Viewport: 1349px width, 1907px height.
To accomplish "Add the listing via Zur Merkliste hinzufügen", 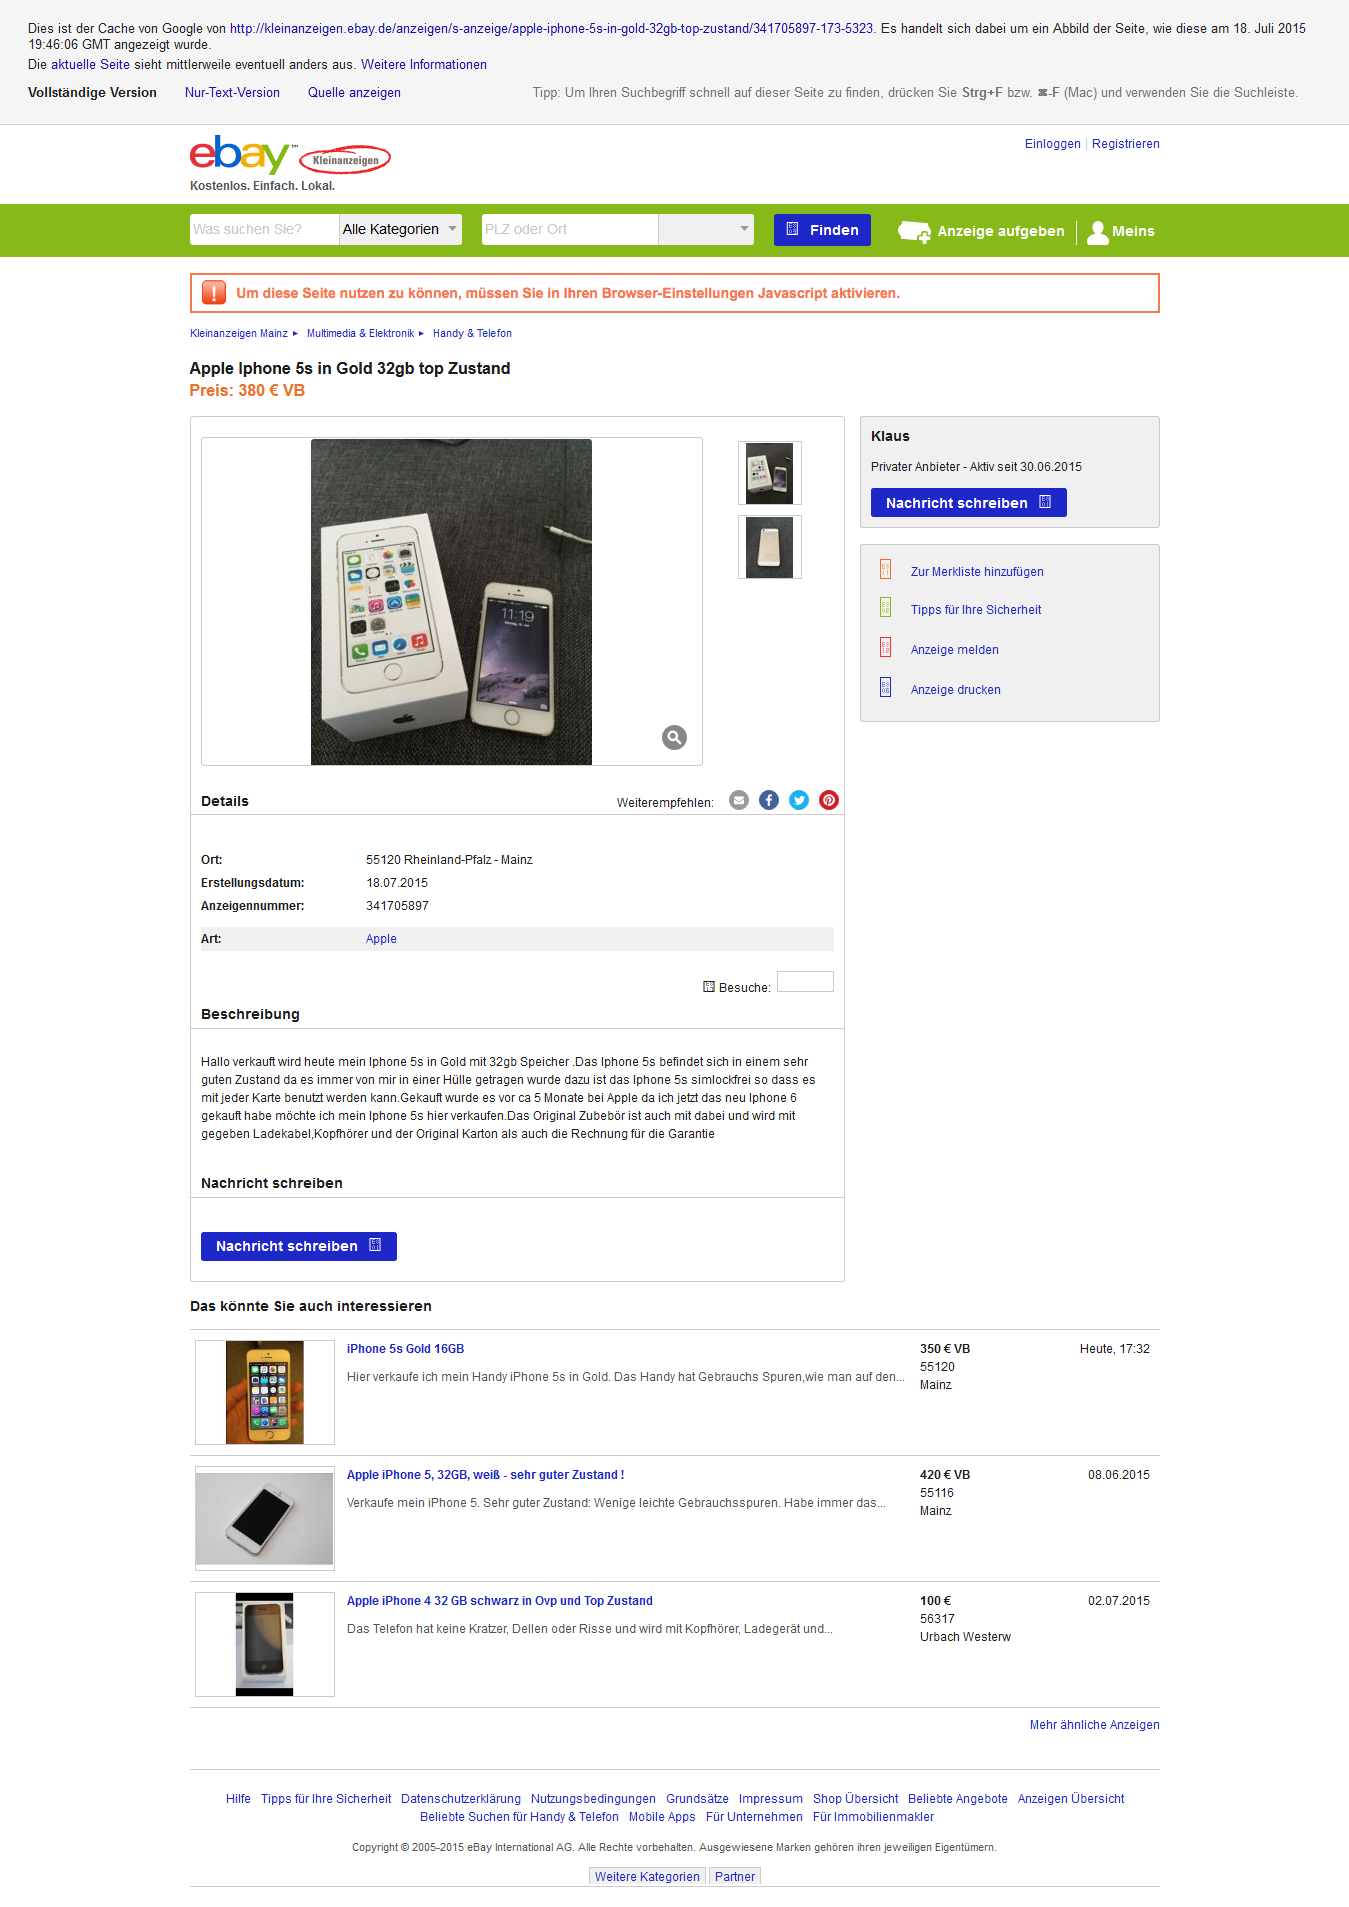I will pyautogui.click(x=977, y=572).
